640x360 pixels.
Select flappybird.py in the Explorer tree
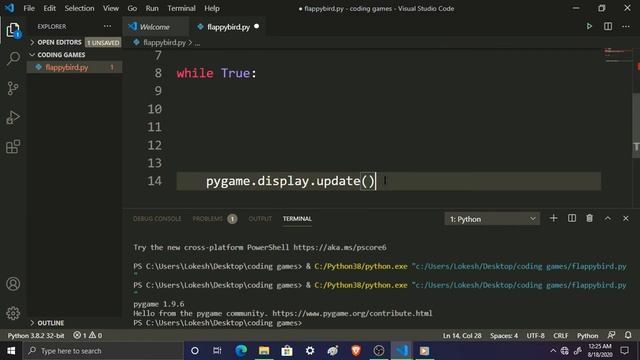75,67
